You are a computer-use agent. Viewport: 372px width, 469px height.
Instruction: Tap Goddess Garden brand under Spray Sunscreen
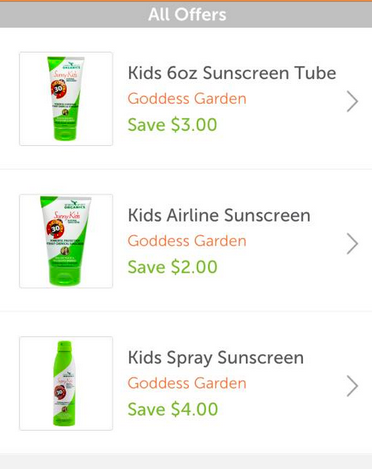[187, 383]
